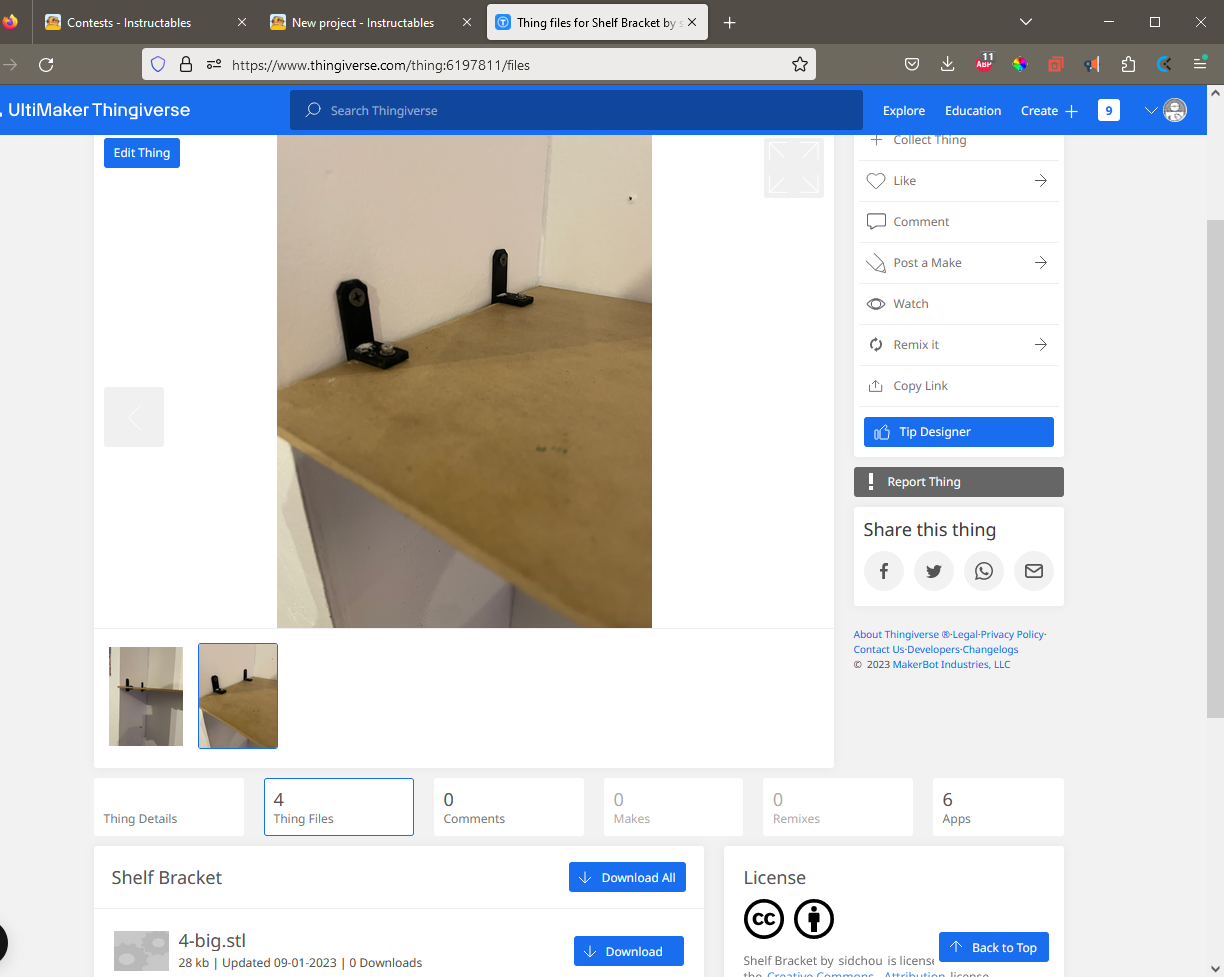Share this thing on Facebook
The height and width of the screenshot is (977, 1224).
(x=884, y=571)
